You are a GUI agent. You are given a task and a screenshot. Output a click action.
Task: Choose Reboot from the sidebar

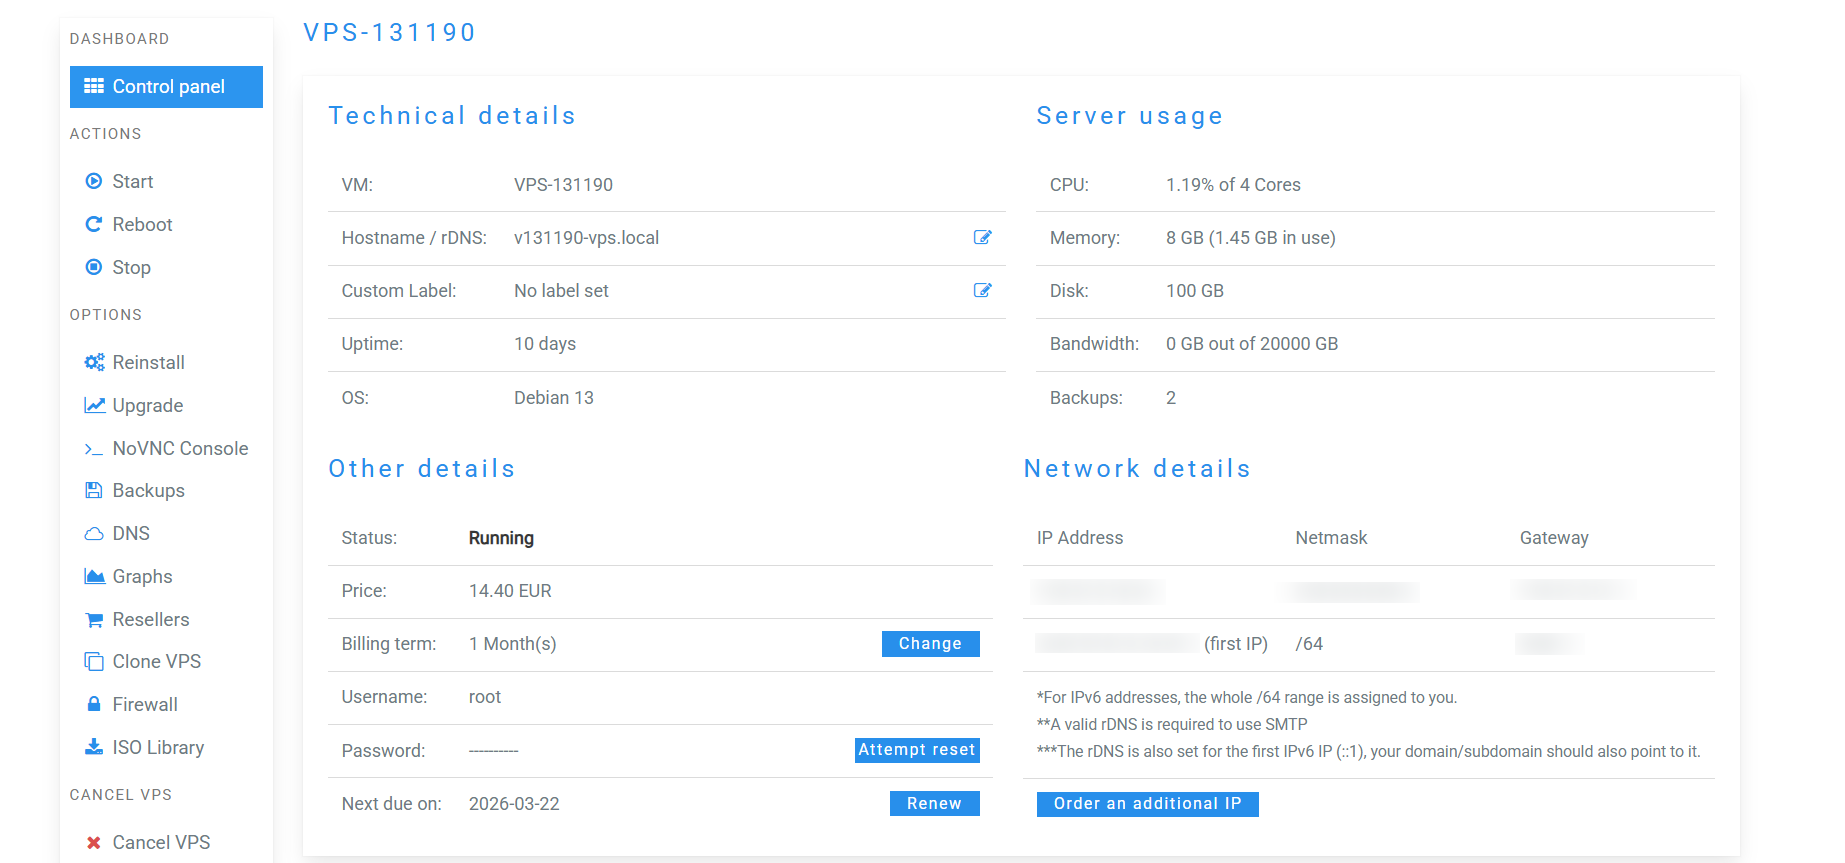pyautogui.click(x=142, y=224)
